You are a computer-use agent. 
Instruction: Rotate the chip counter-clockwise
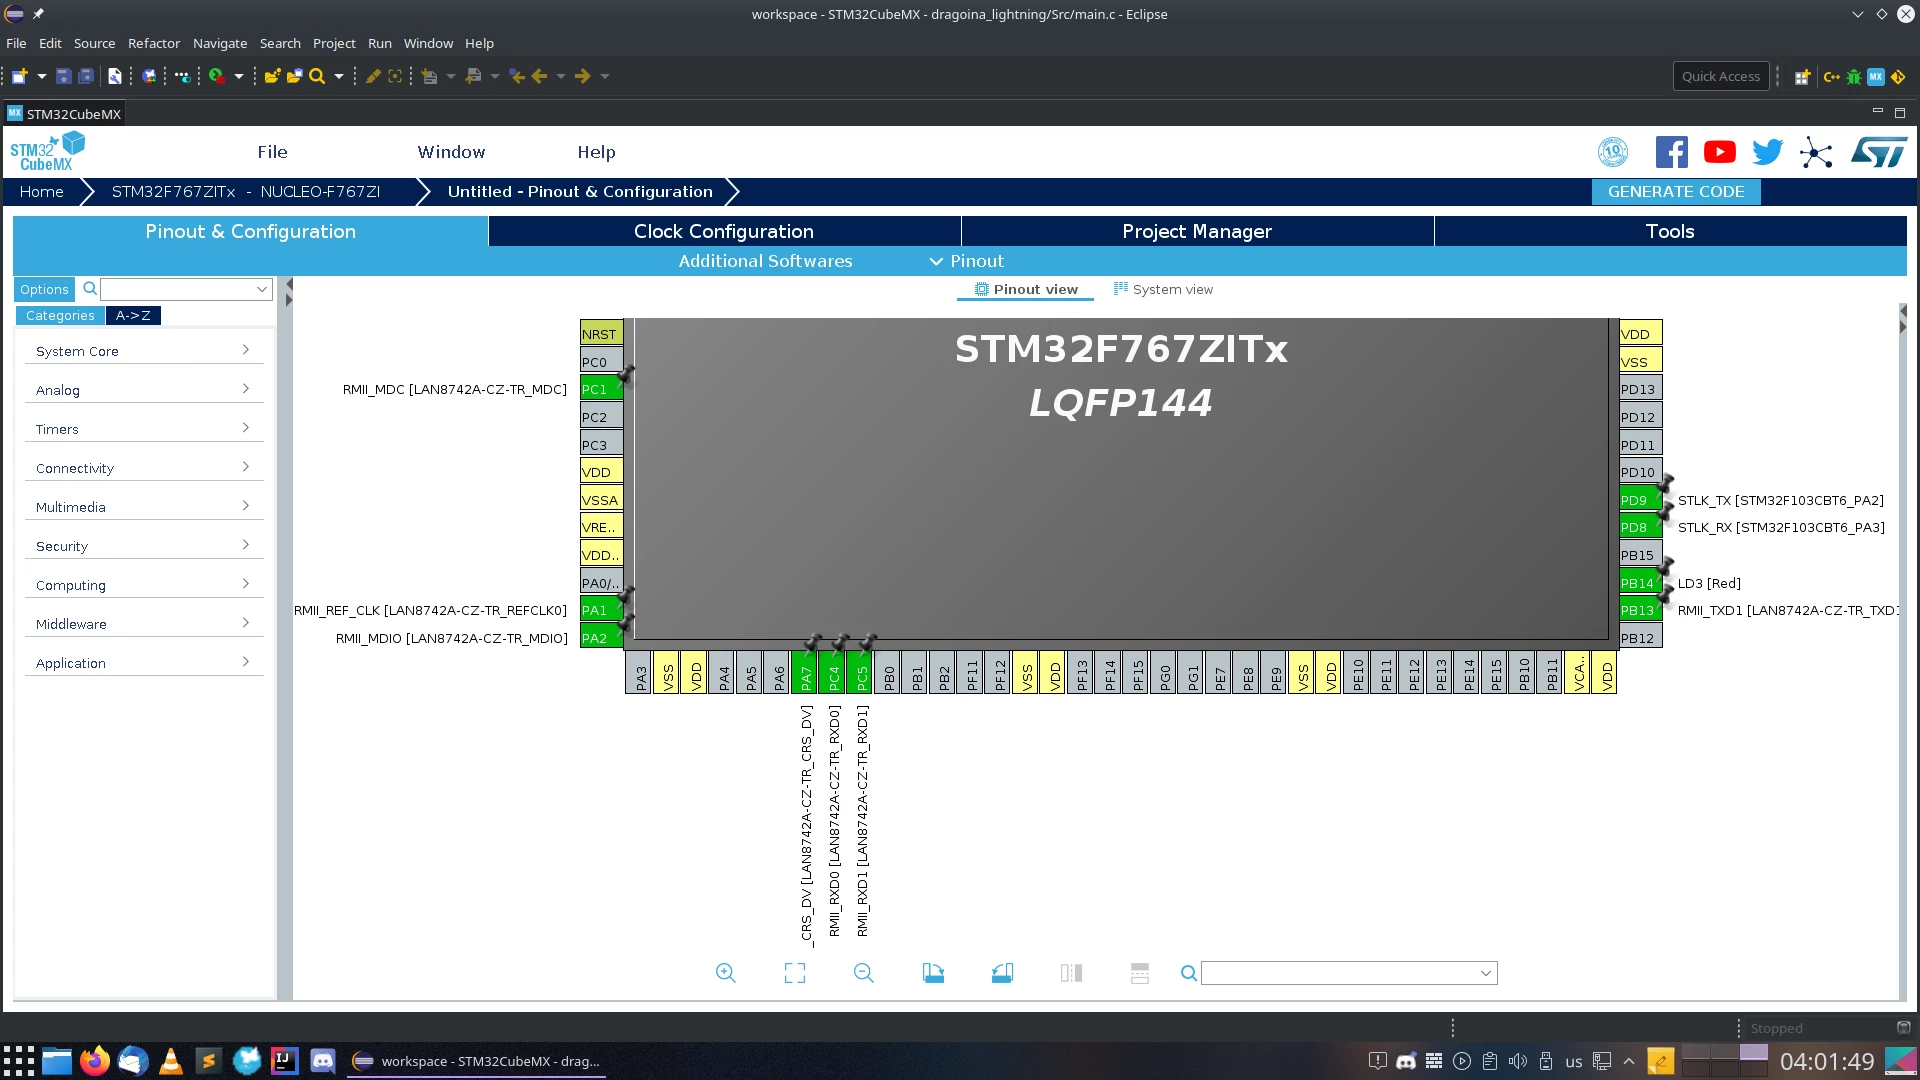click(x=1002, y=973)
